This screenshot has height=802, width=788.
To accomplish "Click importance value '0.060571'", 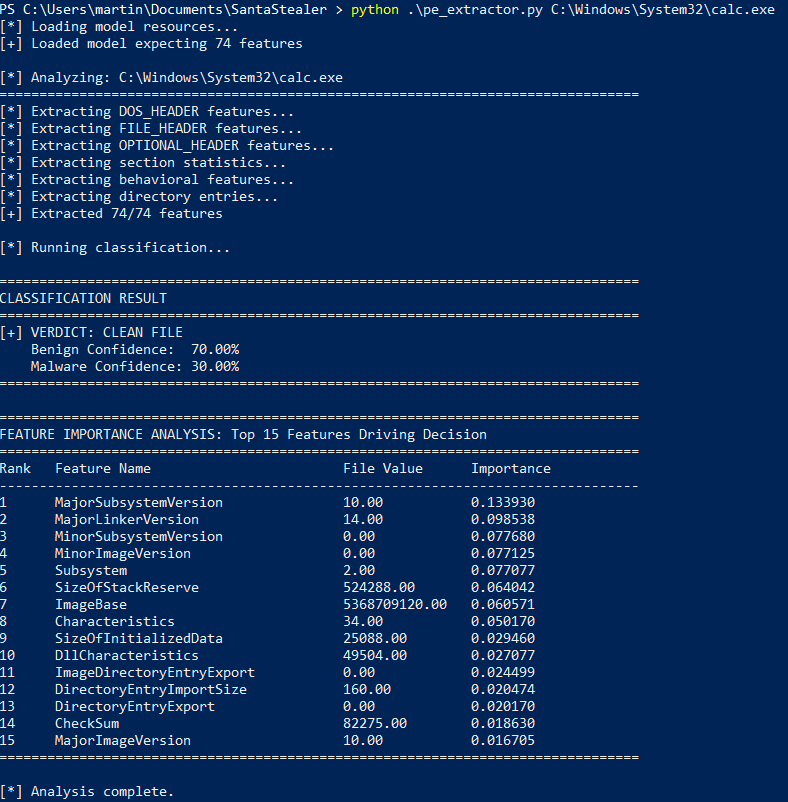I will tap(503, 605).
